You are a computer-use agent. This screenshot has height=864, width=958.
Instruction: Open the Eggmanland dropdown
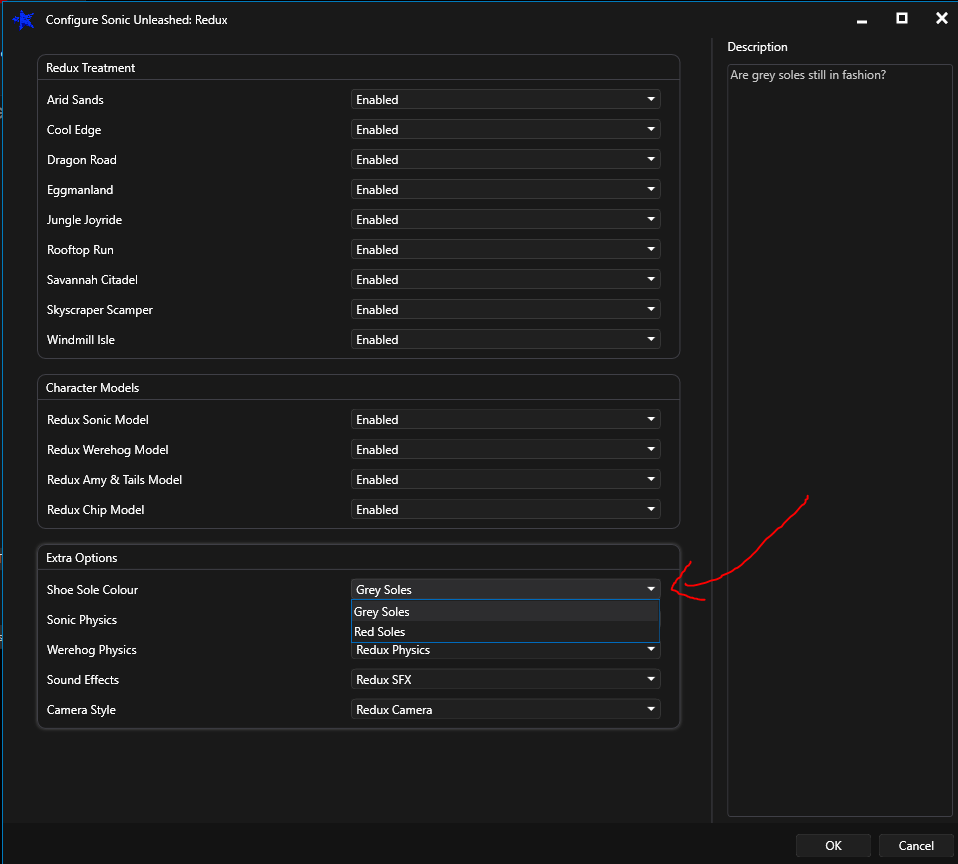pos(505,189)
